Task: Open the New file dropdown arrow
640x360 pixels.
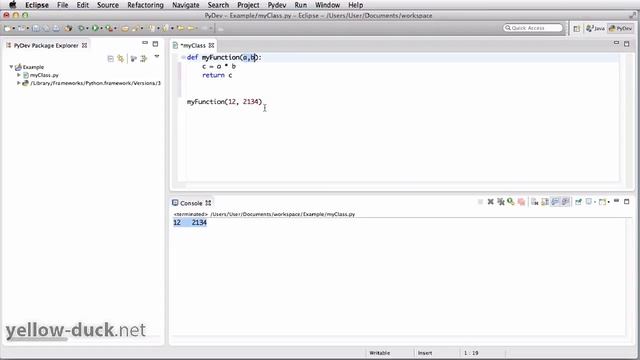Action: 14,28
